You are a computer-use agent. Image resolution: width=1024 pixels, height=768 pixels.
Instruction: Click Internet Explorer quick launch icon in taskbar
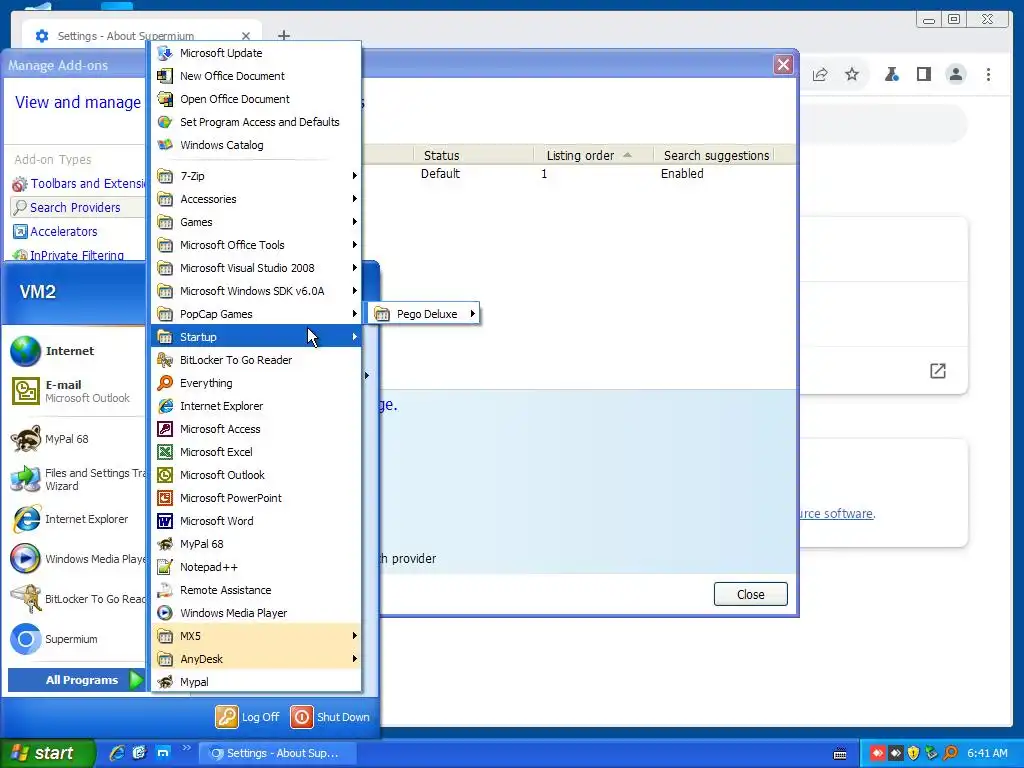(x=117, y=753)
